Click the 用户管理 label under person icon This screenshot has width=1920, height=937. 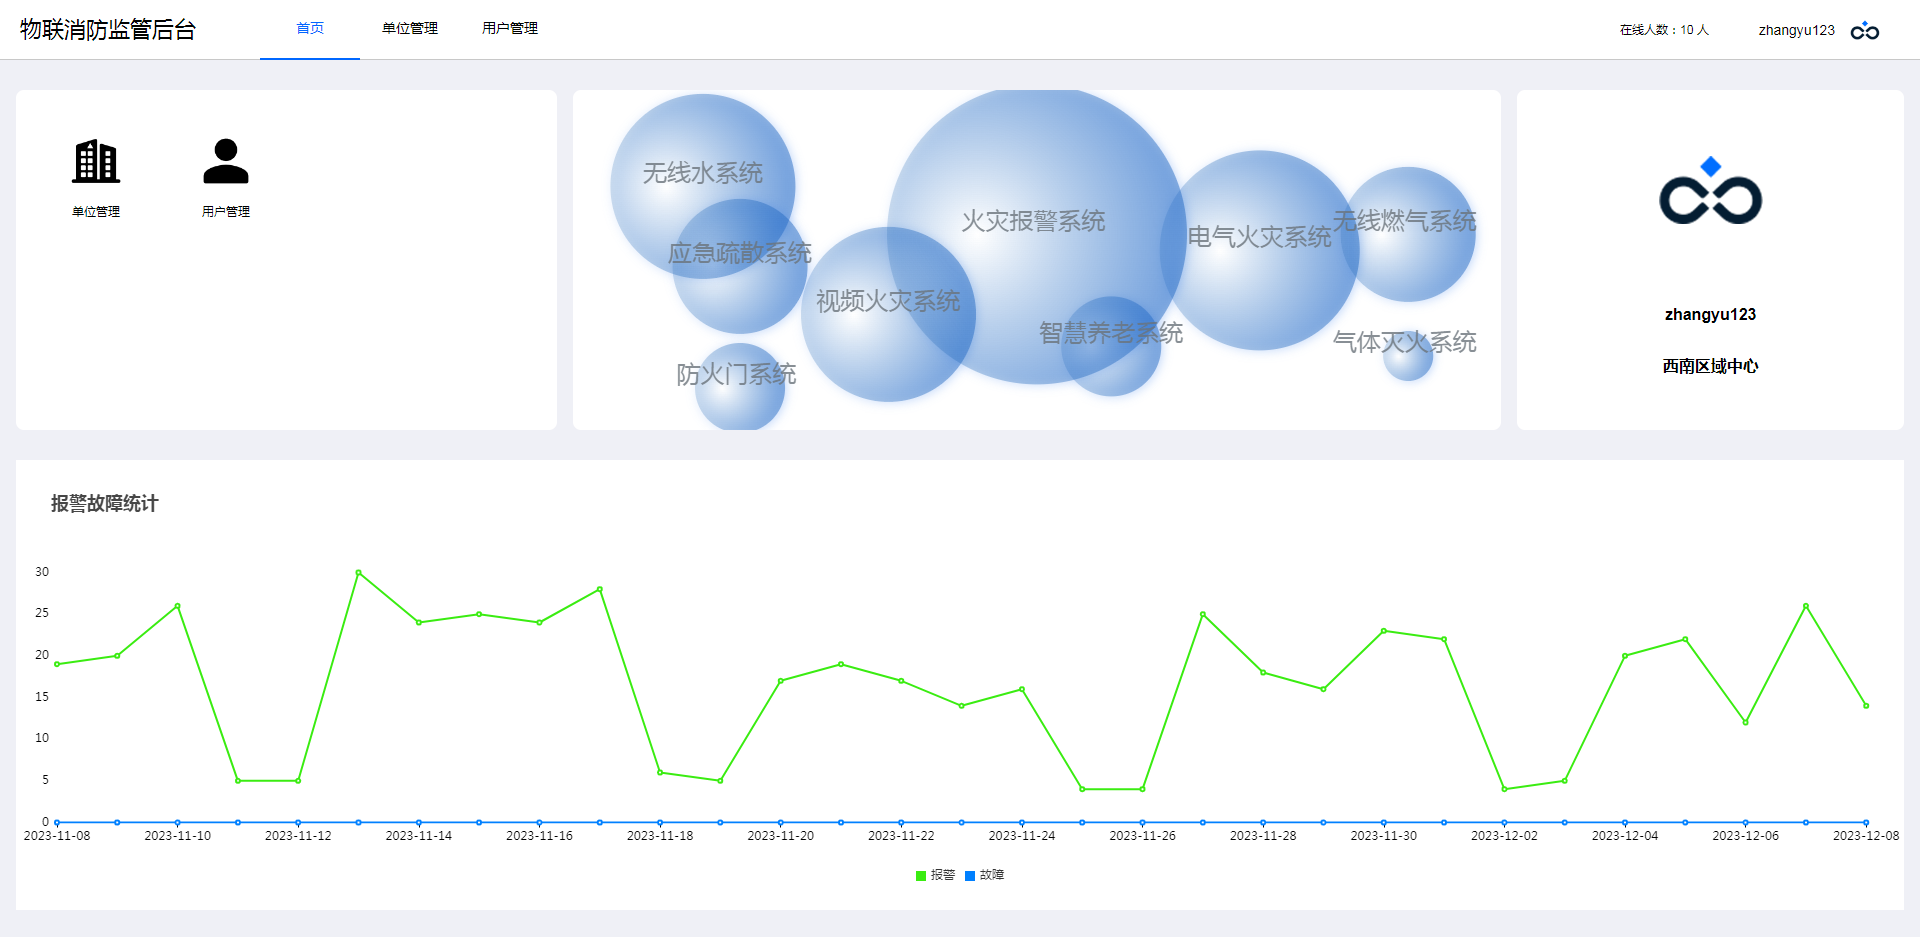tap(226, 211)
